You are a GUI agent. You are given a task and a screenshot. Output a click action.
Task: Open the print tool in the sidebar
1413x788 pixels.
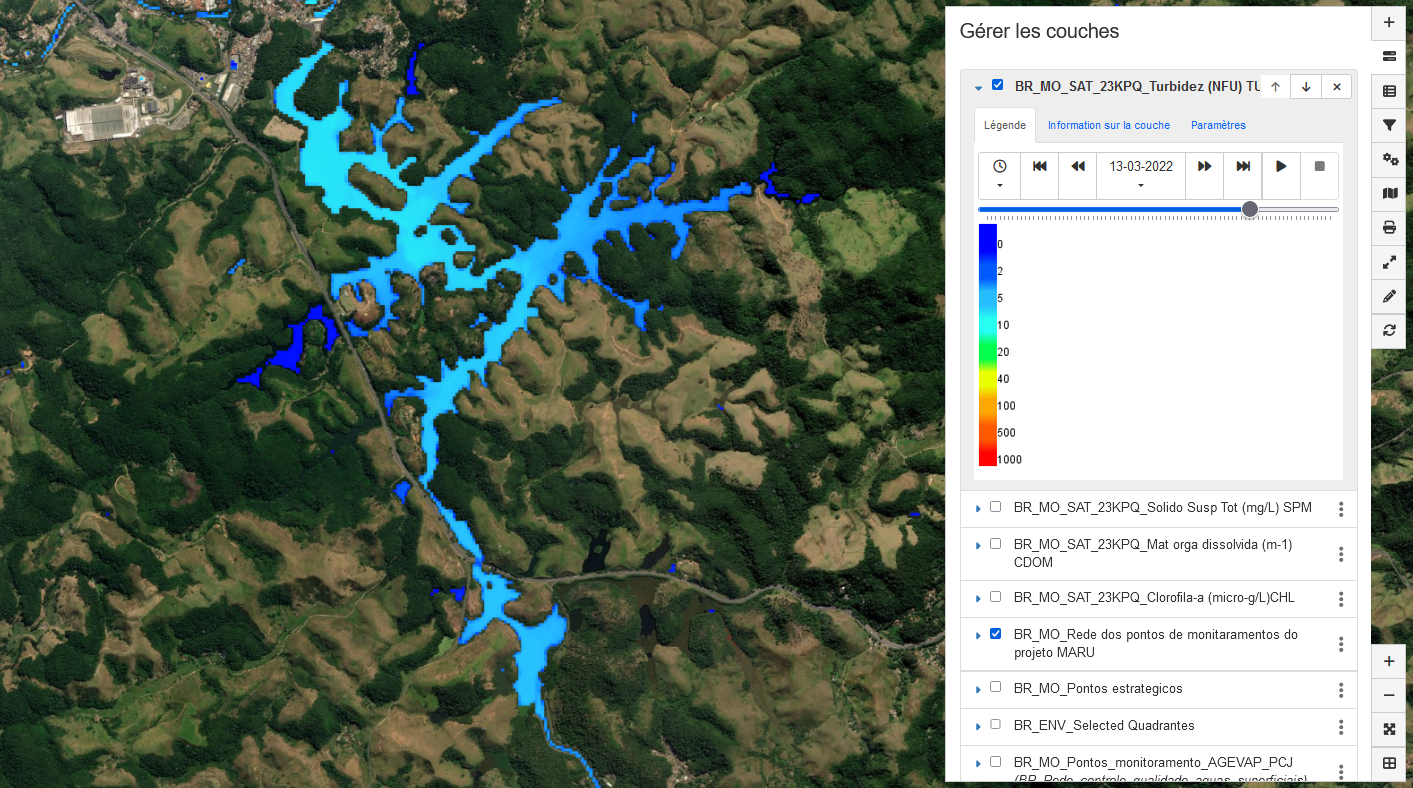(1389, 227)
